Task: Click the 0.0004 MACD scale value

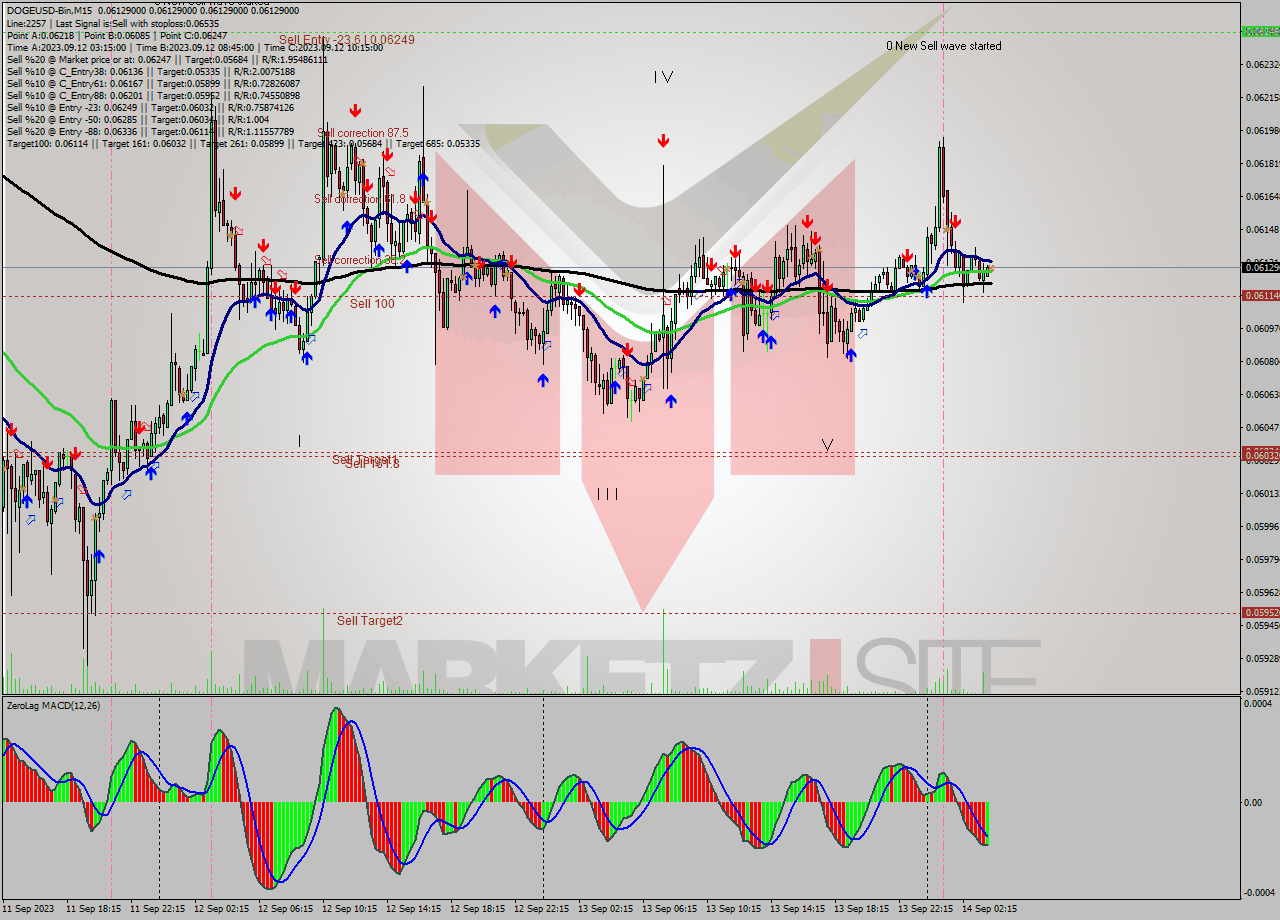Action: [x=1258, y=704]
